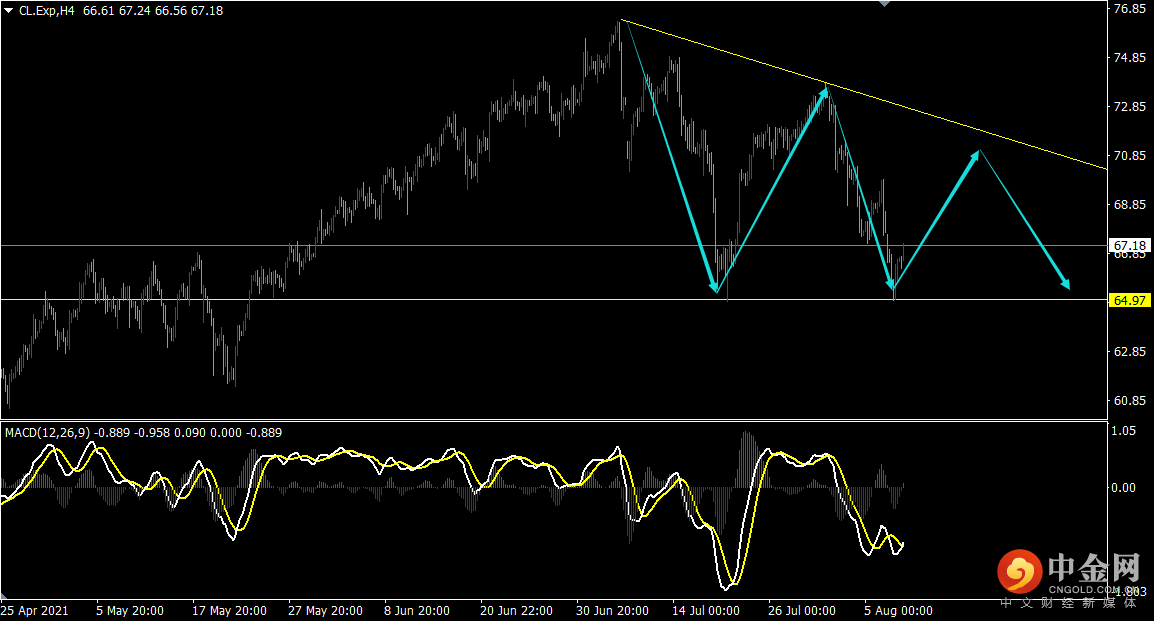
Task: Click the 62.85 price scale value
Action: (x=1130, y=352)
